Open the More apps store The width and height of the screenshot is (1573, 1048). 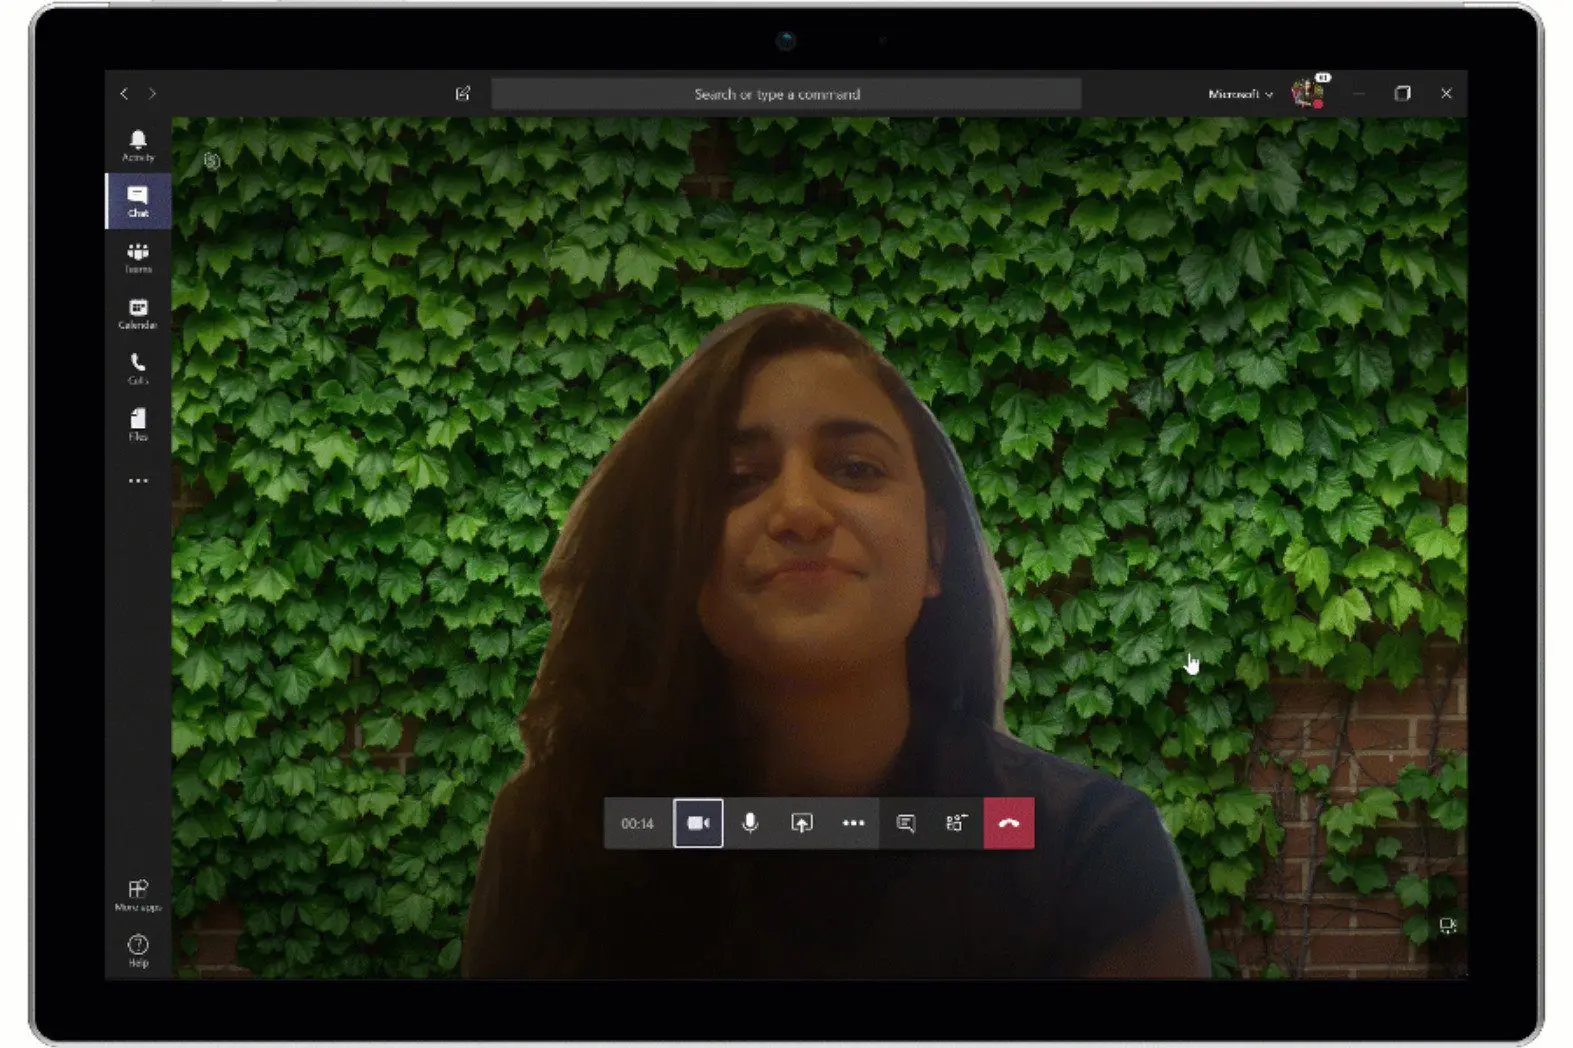coord(138,894)
